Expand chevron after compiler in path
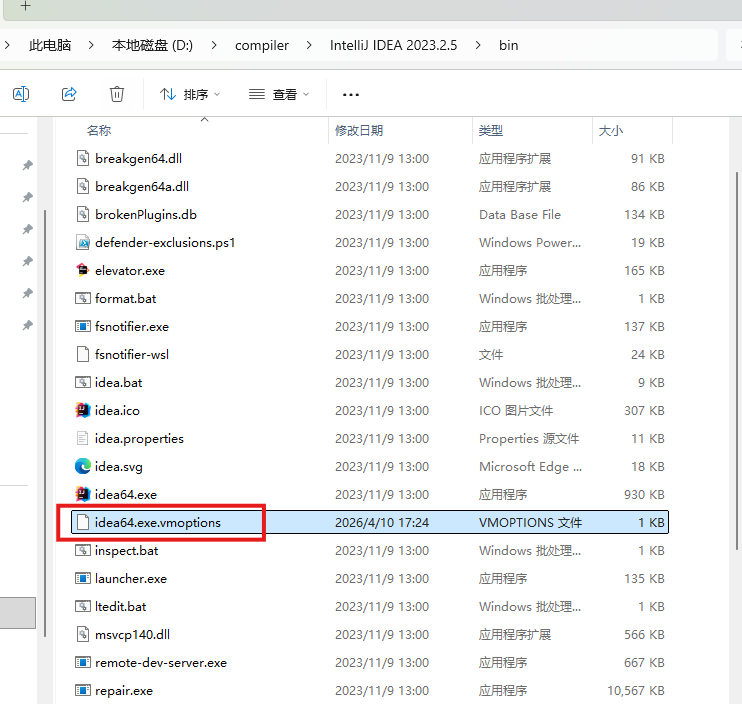 [x=309, y=45]
